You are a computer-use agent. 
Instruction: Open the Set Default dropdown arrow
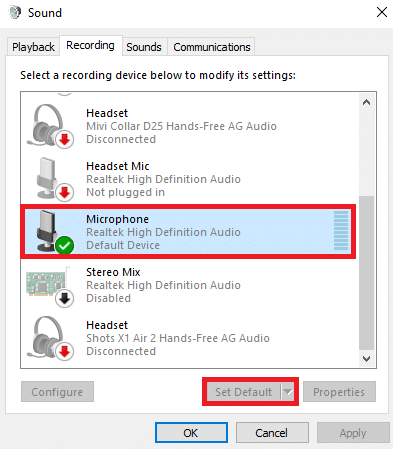(288, 392)
